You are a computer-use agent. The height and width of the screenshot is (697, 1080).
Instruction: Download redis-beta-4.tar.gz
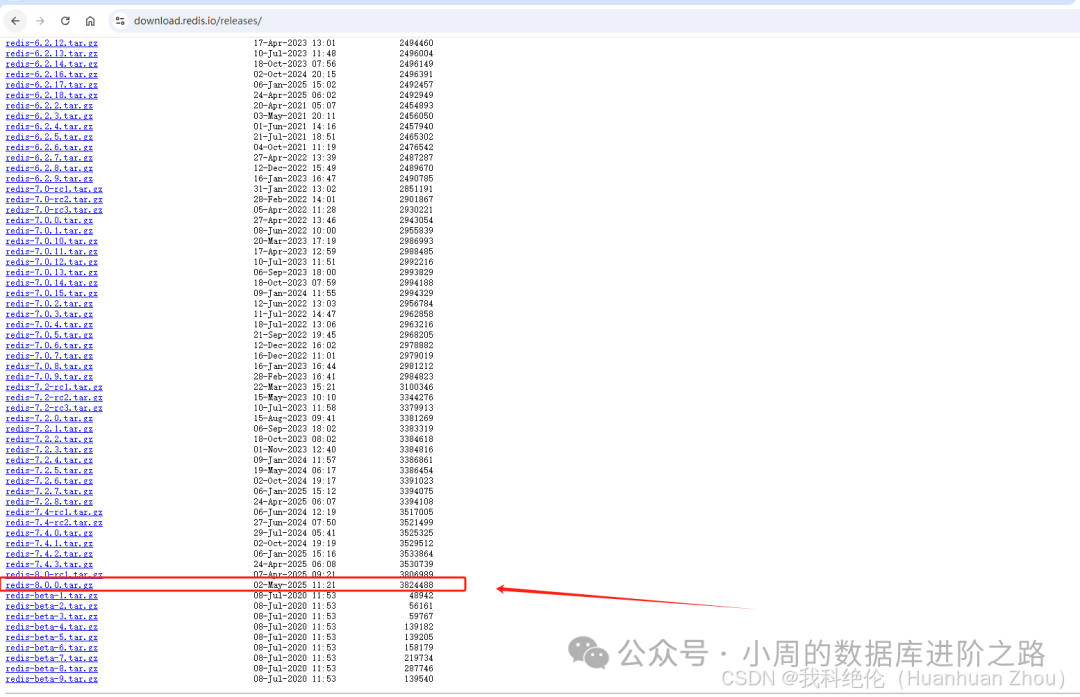click(x=52, y=627)
